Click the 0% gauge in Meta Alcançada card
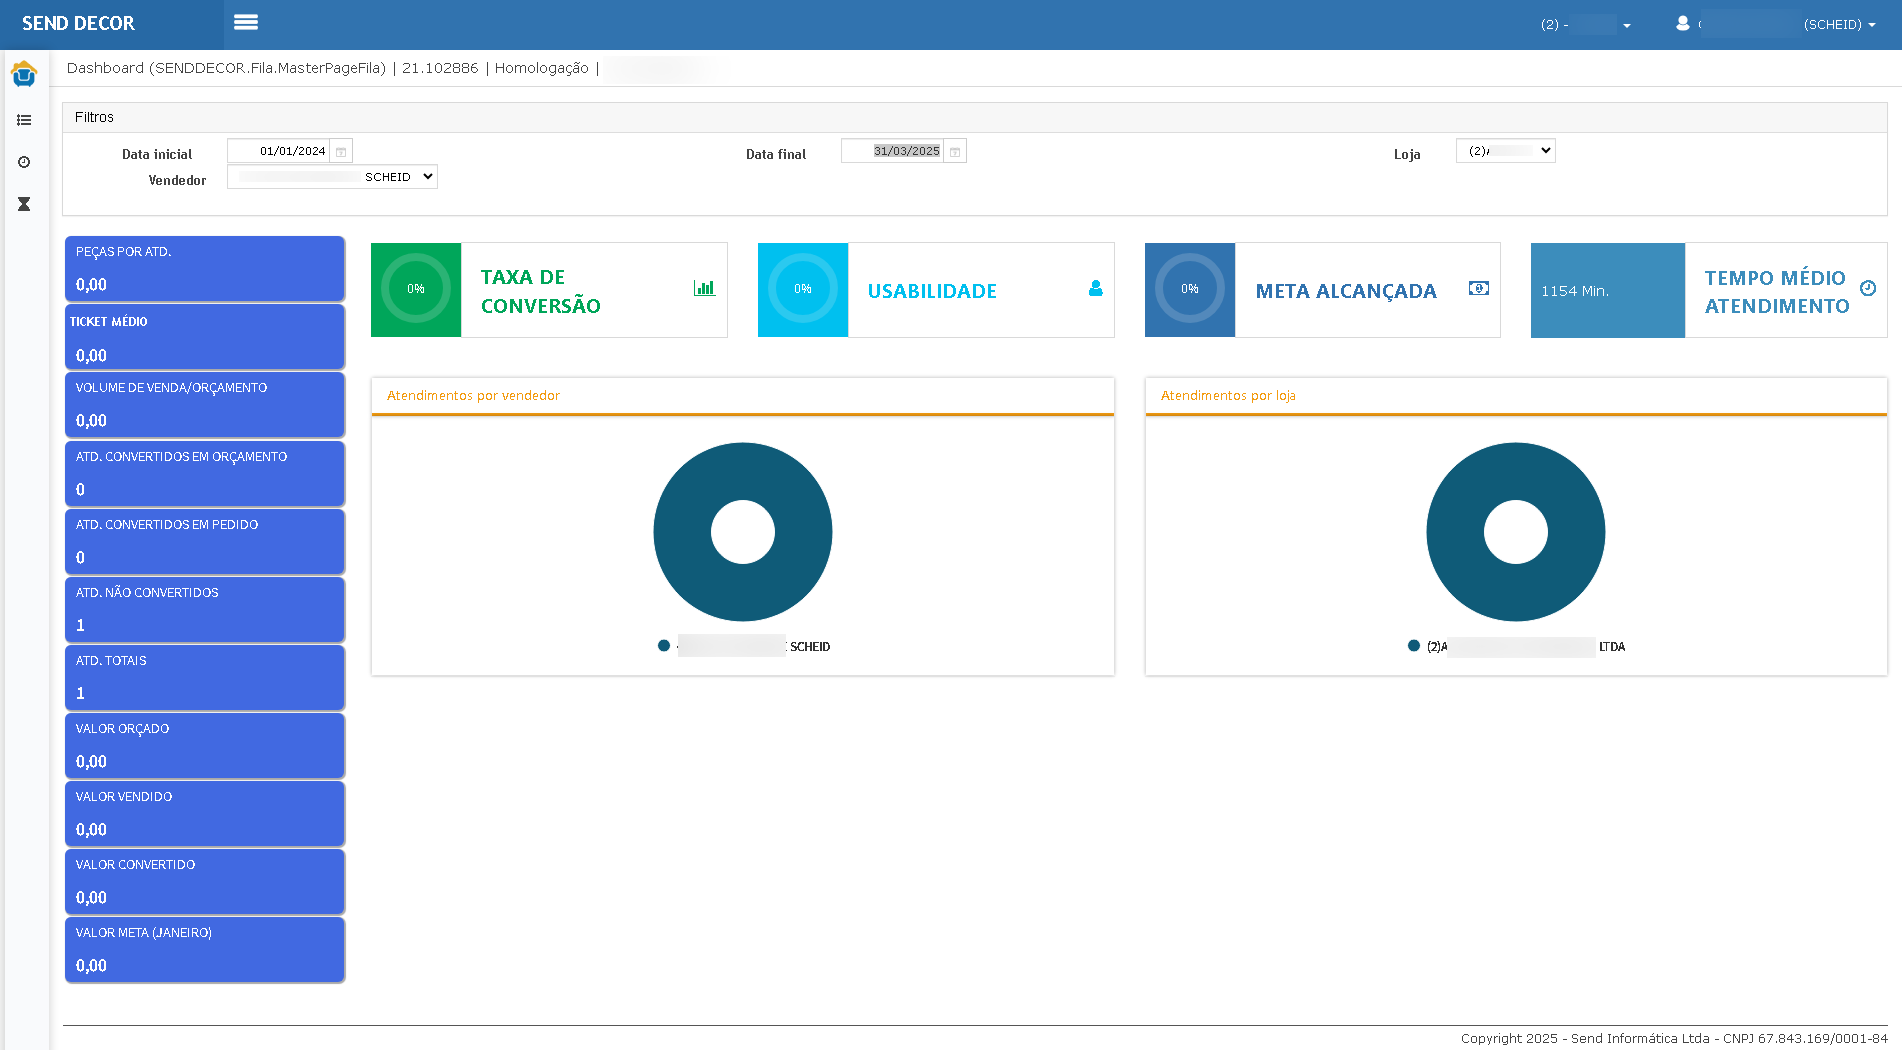Screen dimensions: 1902x1050 1190,289
